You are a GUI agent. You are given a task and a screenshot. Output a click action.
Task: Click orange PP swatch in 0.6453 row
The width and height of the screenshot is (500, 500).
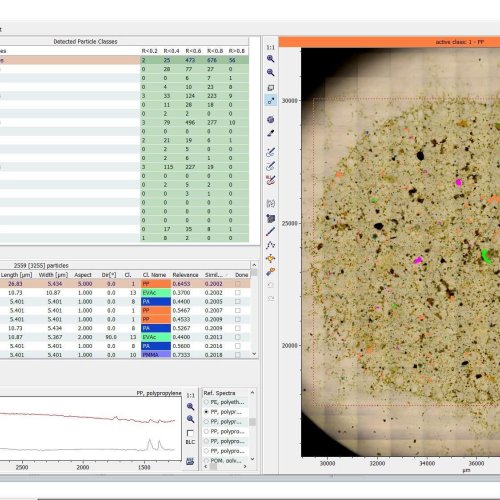point(156,284)
